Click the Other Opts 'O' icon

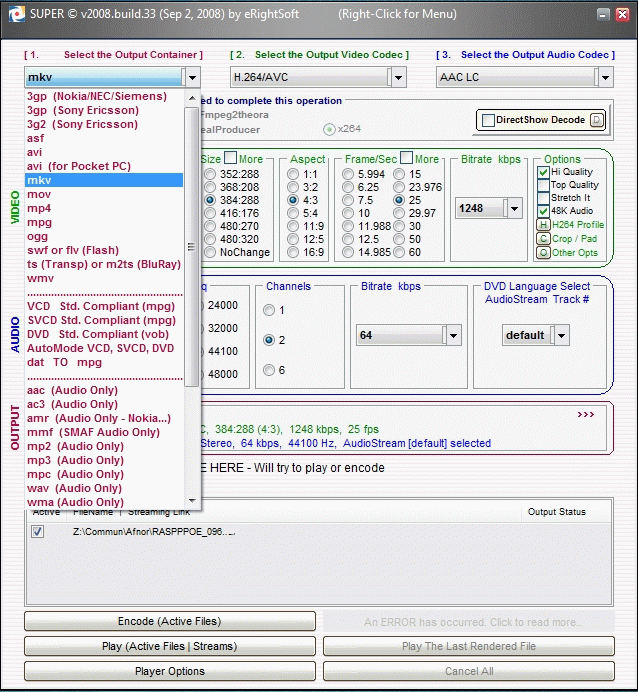pyautogui.click(x=543, y=253)
